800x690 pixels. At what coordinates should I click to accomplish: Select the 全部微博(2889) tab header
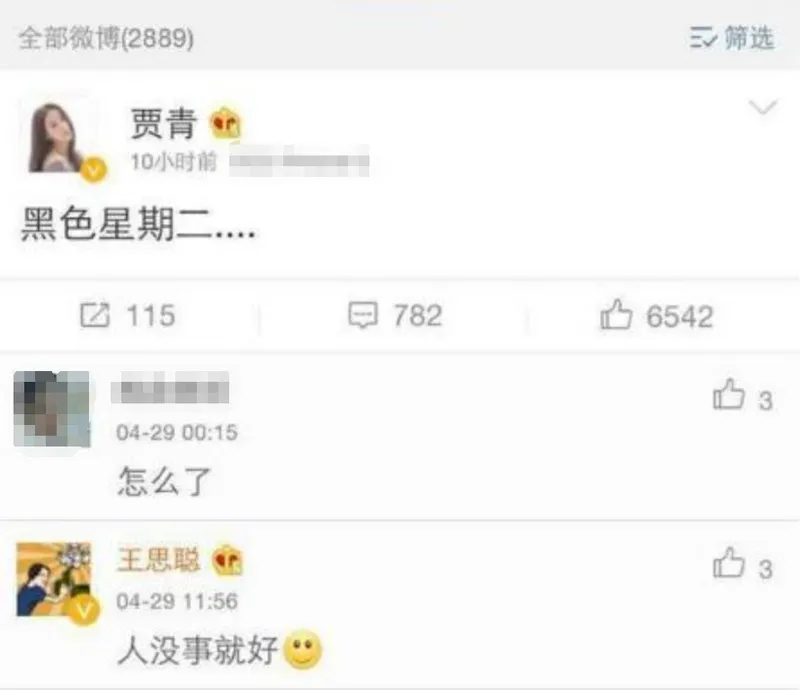click(x=106, y=38)
